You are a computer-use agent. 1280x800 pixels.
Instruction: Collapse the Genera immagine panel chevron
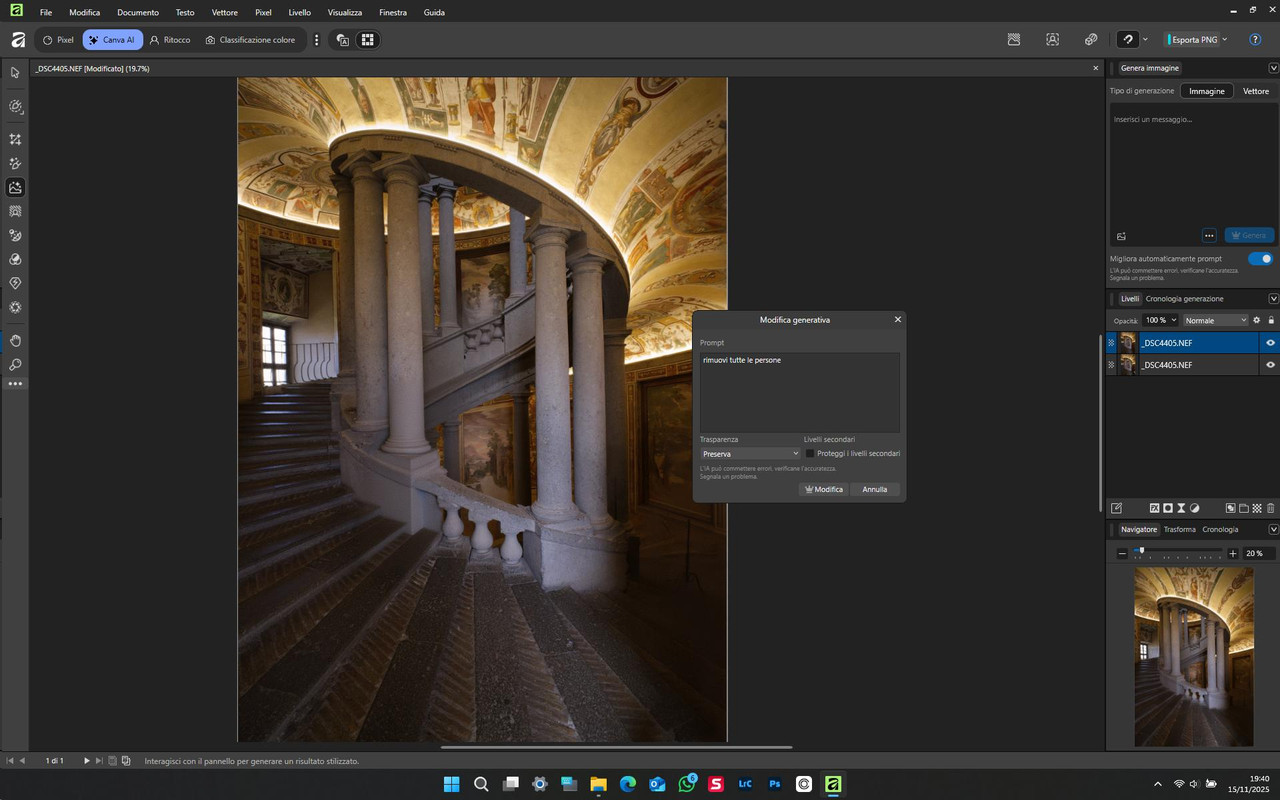1273,68
